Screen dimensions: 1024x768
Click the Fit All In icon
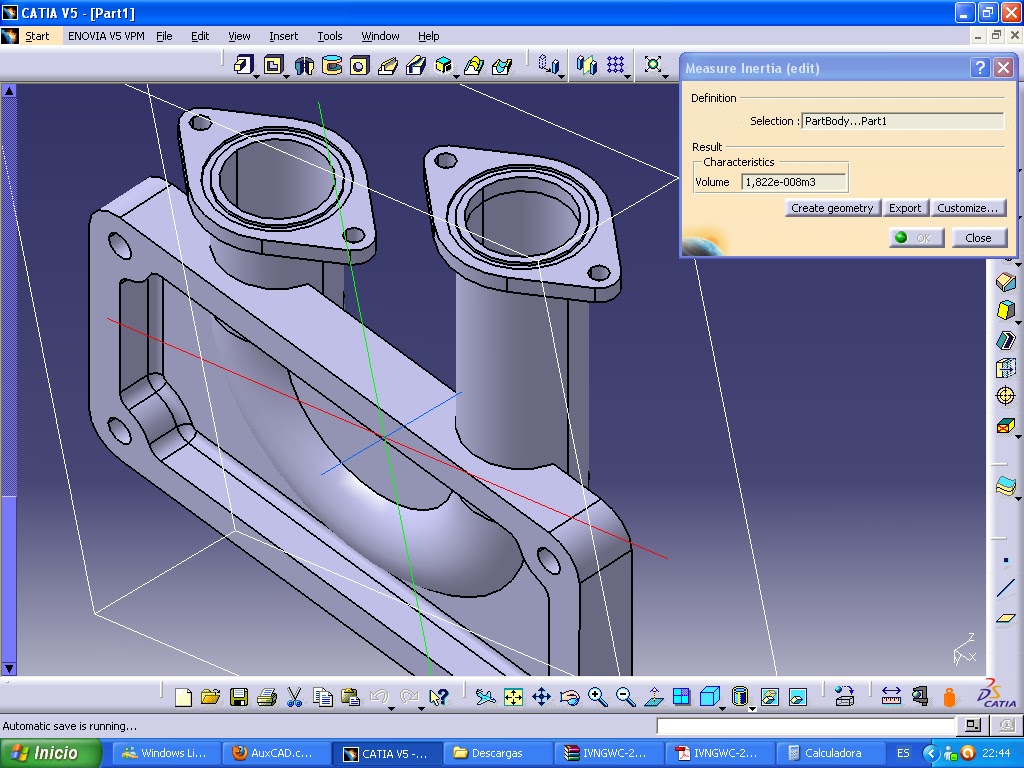(513, 697)
